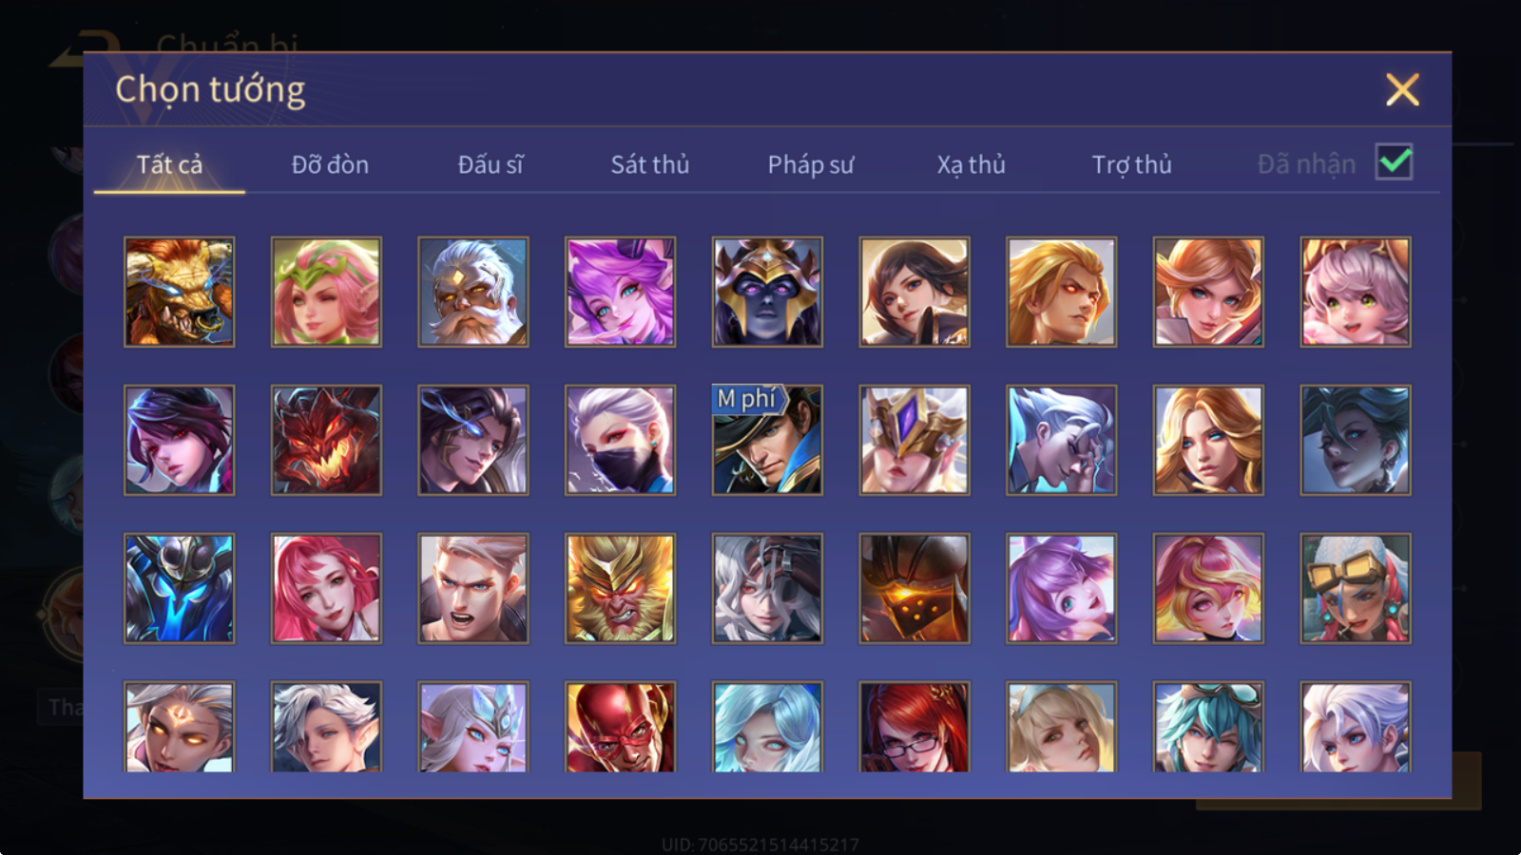Show Pháp sư heroes
Screen dimensions: 1521x855
811,164
